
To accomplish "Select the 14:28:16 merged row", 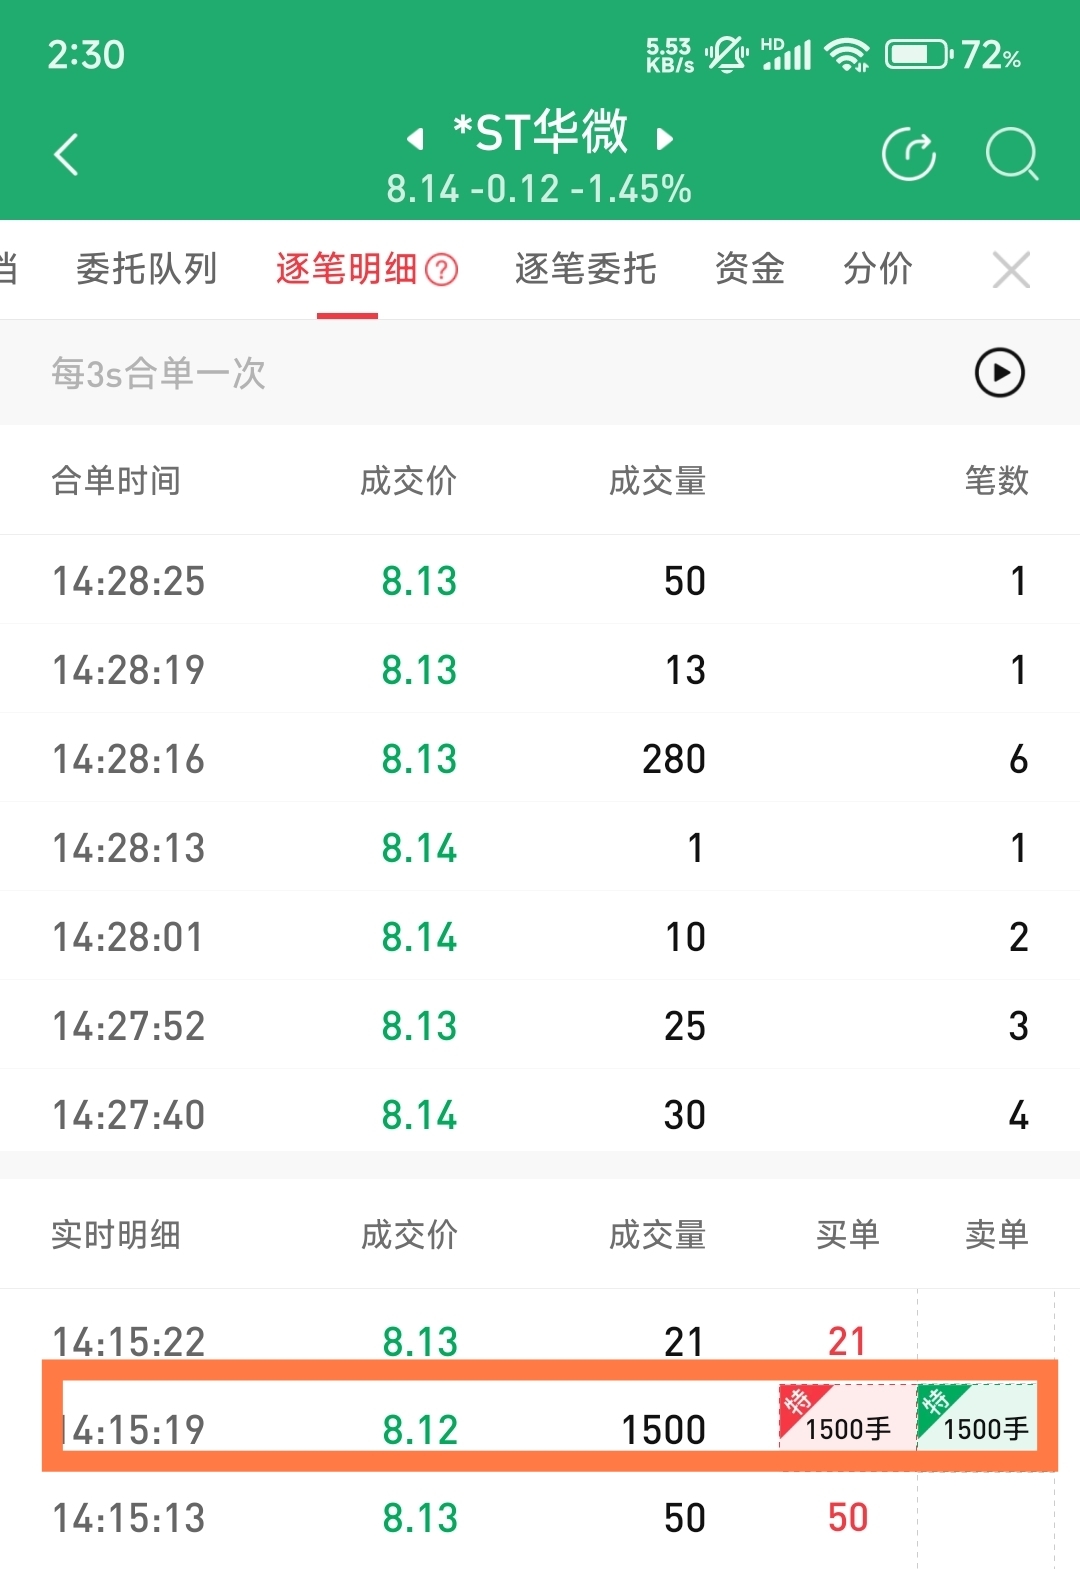I will click(x=540, y=758).
